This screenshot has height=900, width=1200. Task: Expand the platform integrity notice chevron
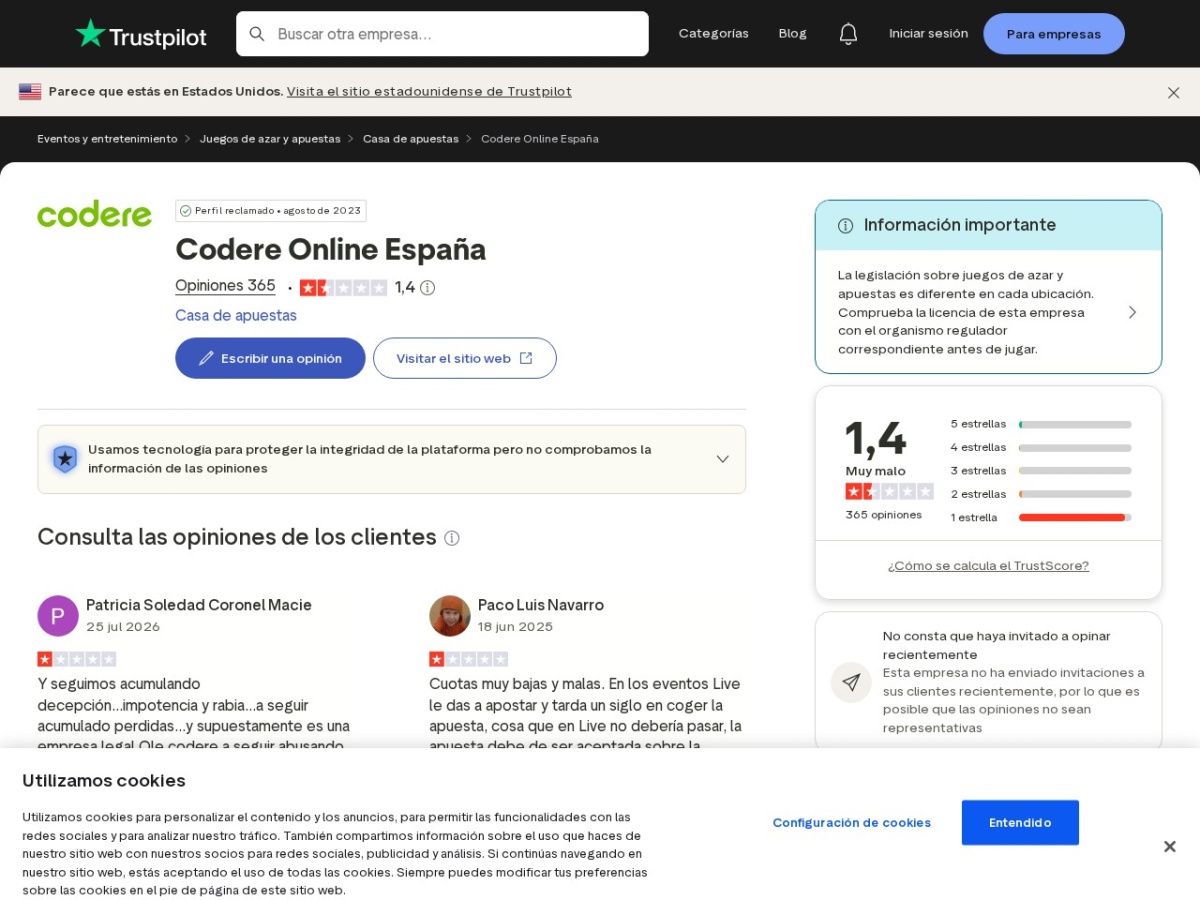[x=722, y=459]
